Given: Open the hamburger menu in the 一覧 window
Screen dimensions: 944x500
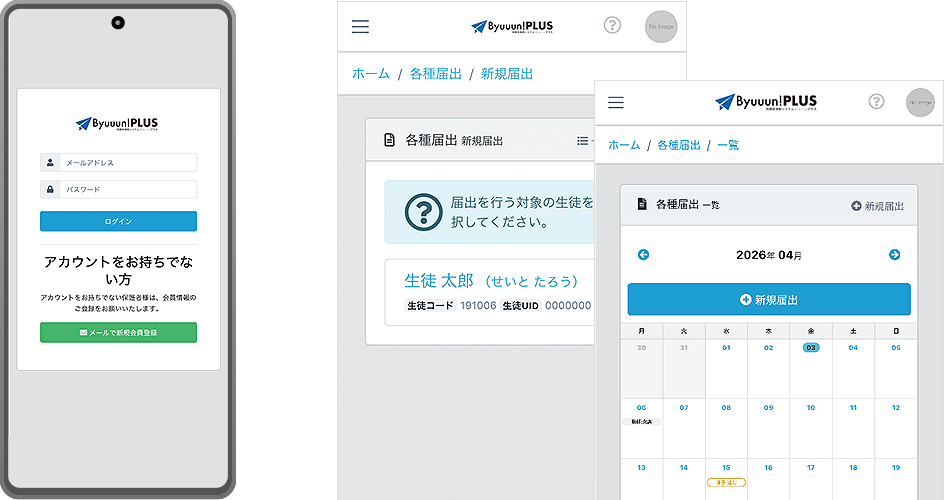Looking at the screenshot, I should tap(616, 102).
